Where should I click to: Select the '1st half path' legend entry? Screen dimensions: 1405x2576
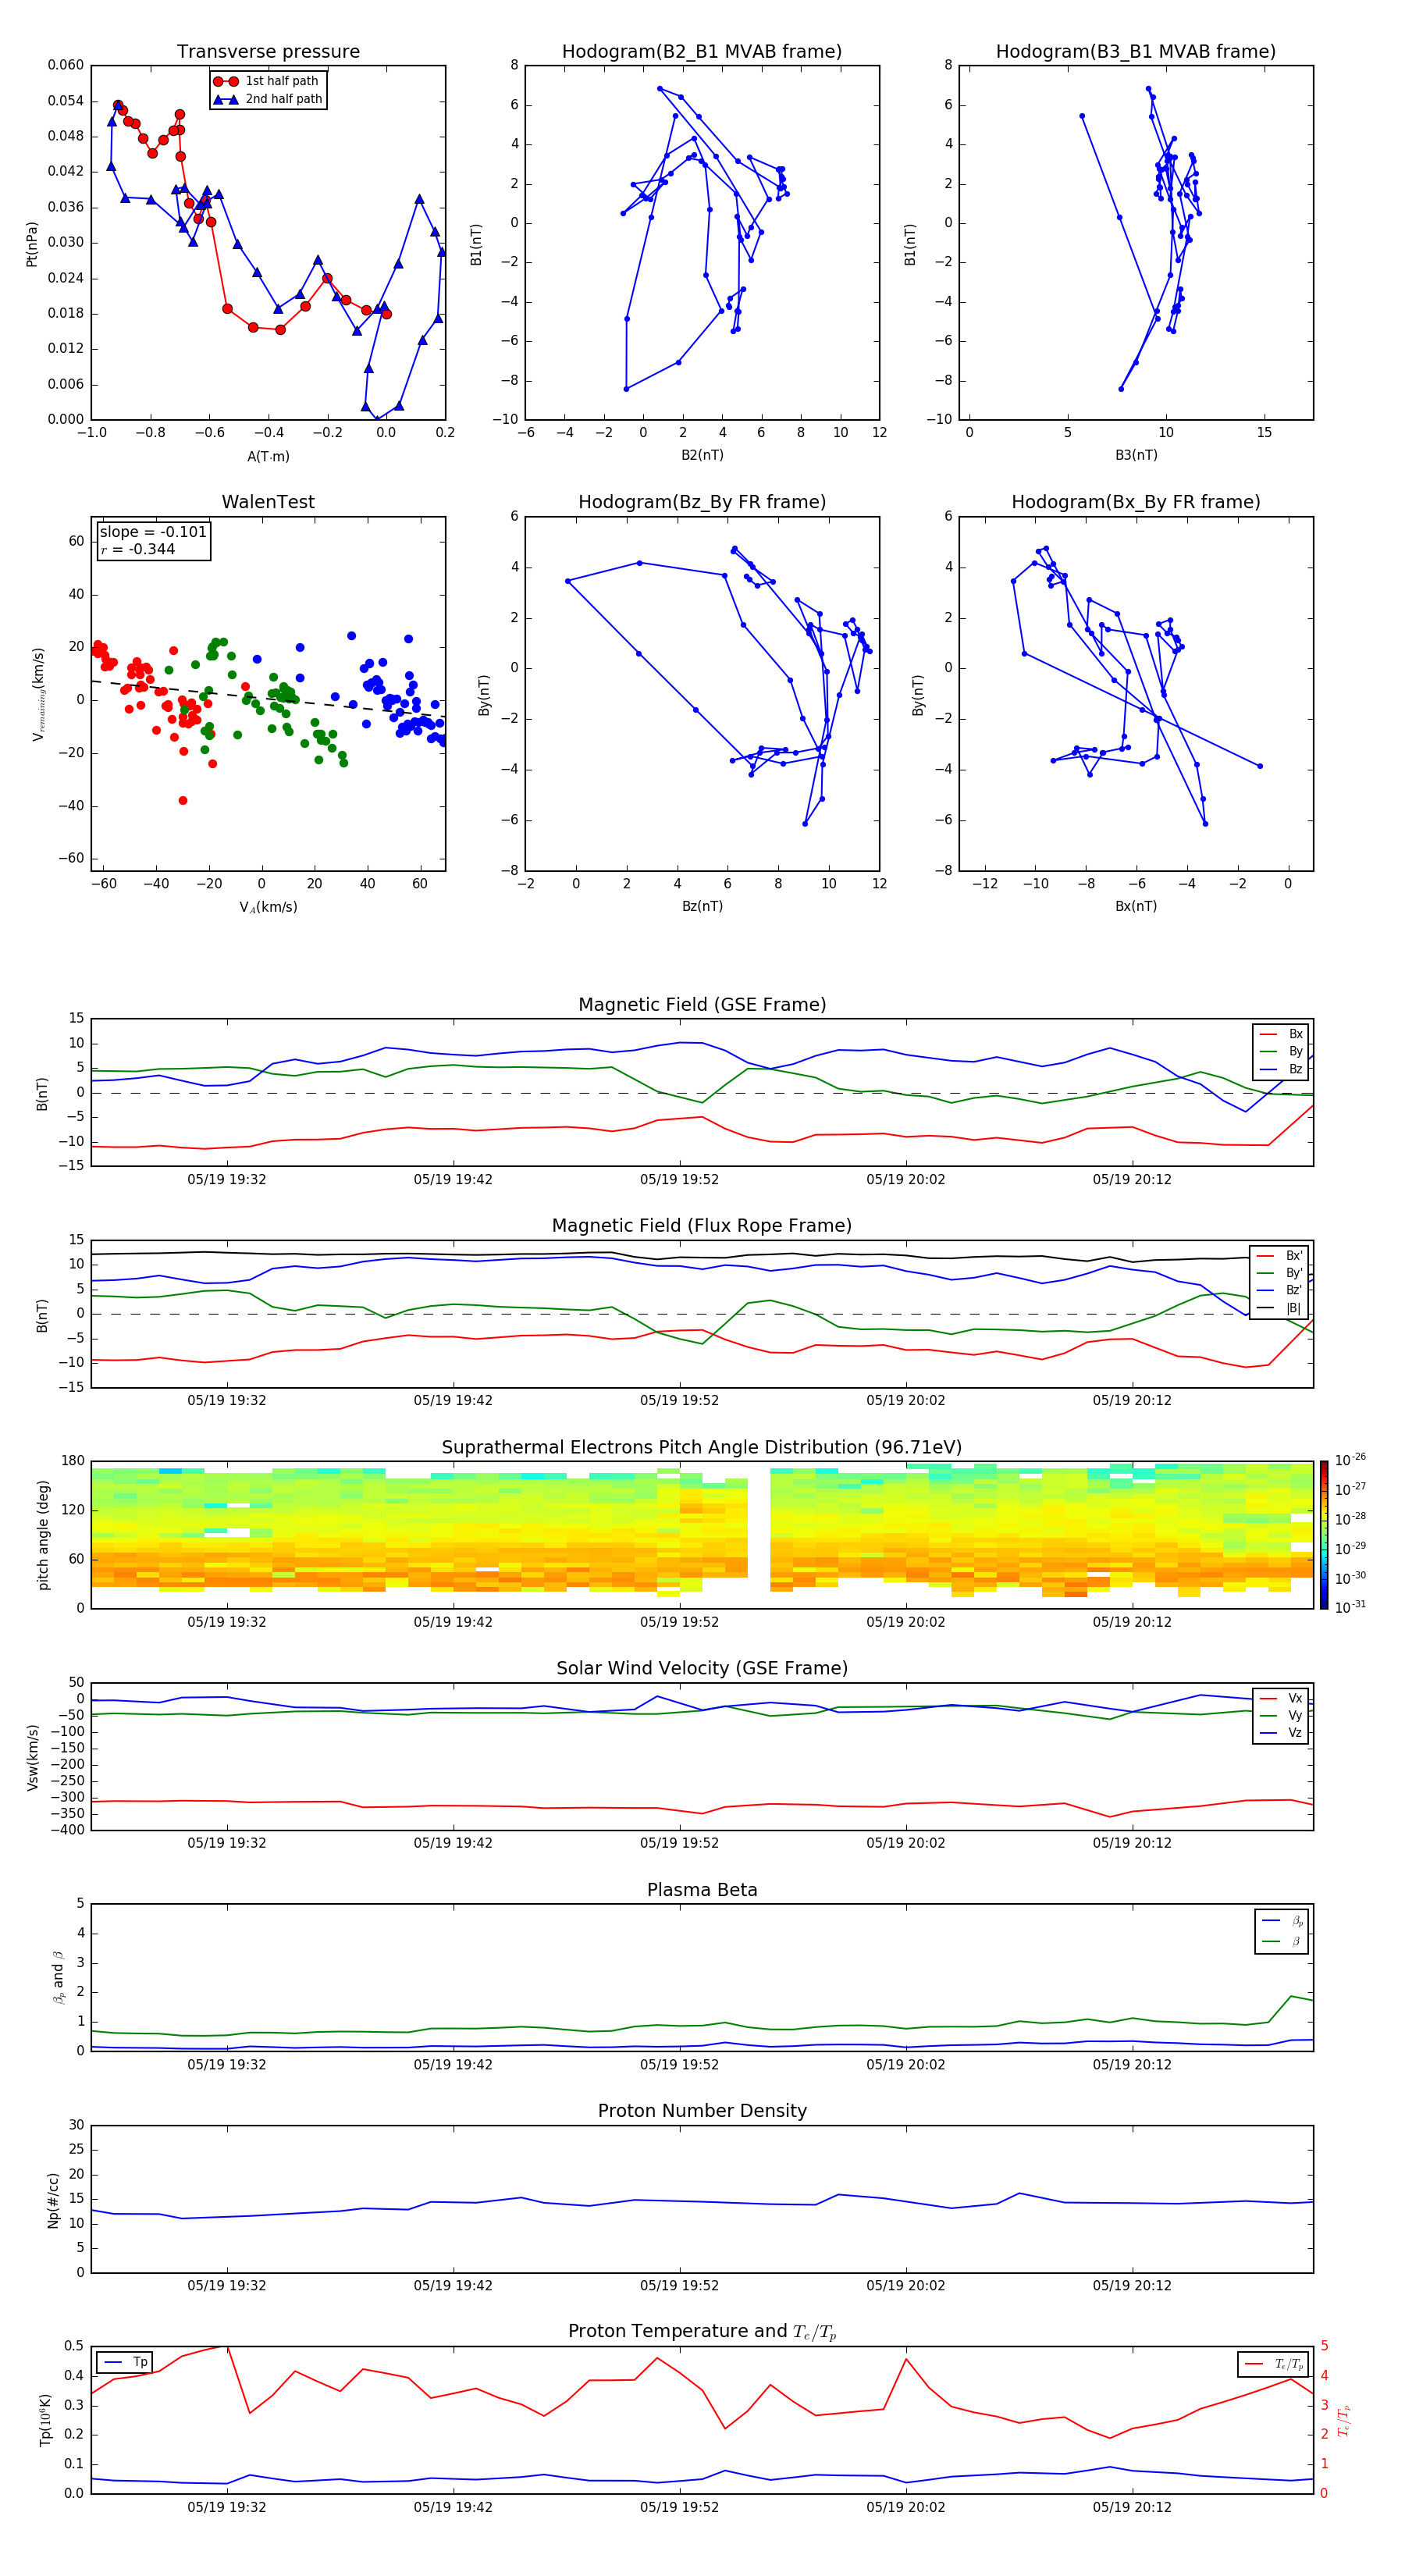(266, 81)
